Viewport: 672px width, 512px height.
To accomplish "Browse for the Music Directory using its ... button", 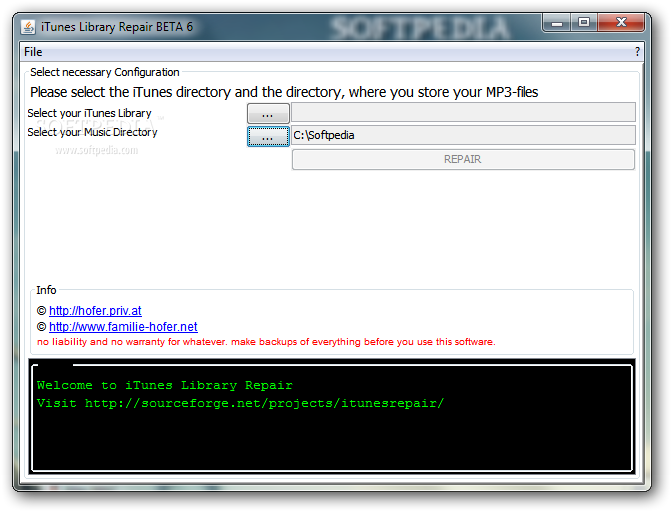I will pos(268,137).
